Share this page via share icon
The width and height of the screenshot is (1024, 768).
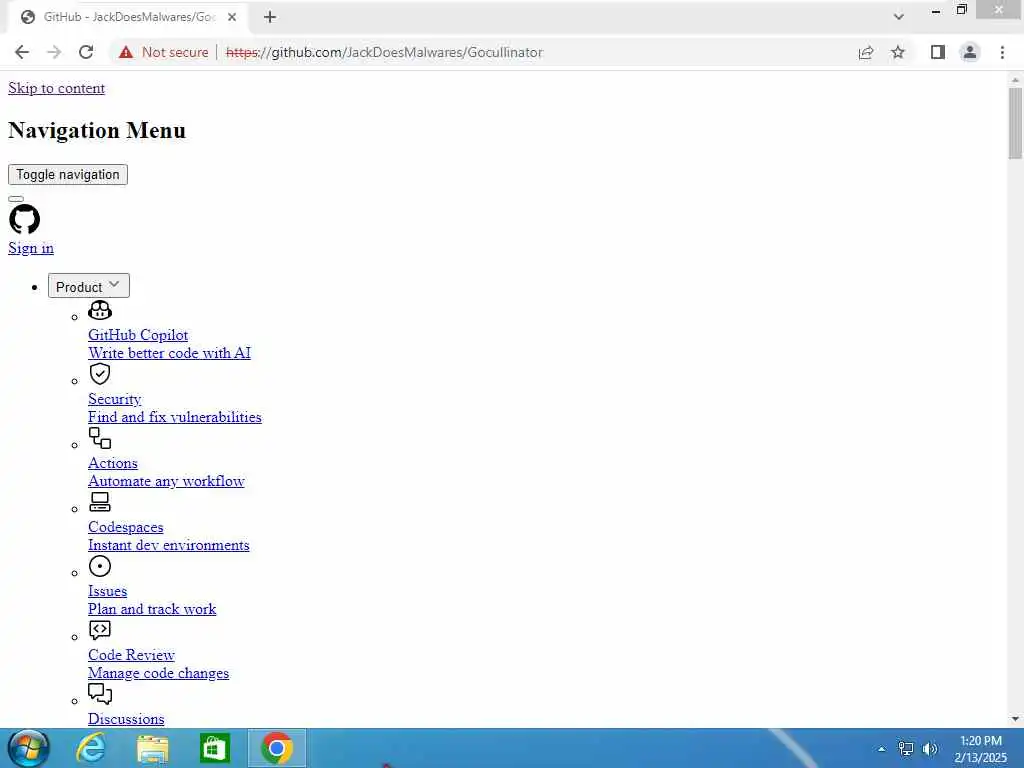pyautogui.click(x=866, y=52)
